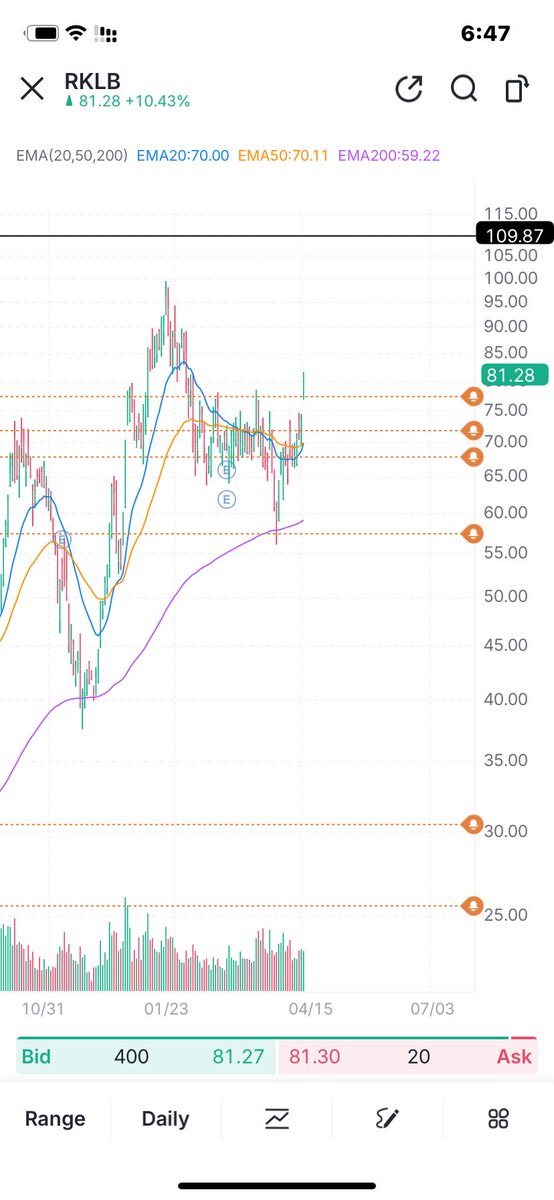The height and width of the screenshot is (1200, 554).
Task: Tap the EMA200:59.22 label
Action: point(389,156)
